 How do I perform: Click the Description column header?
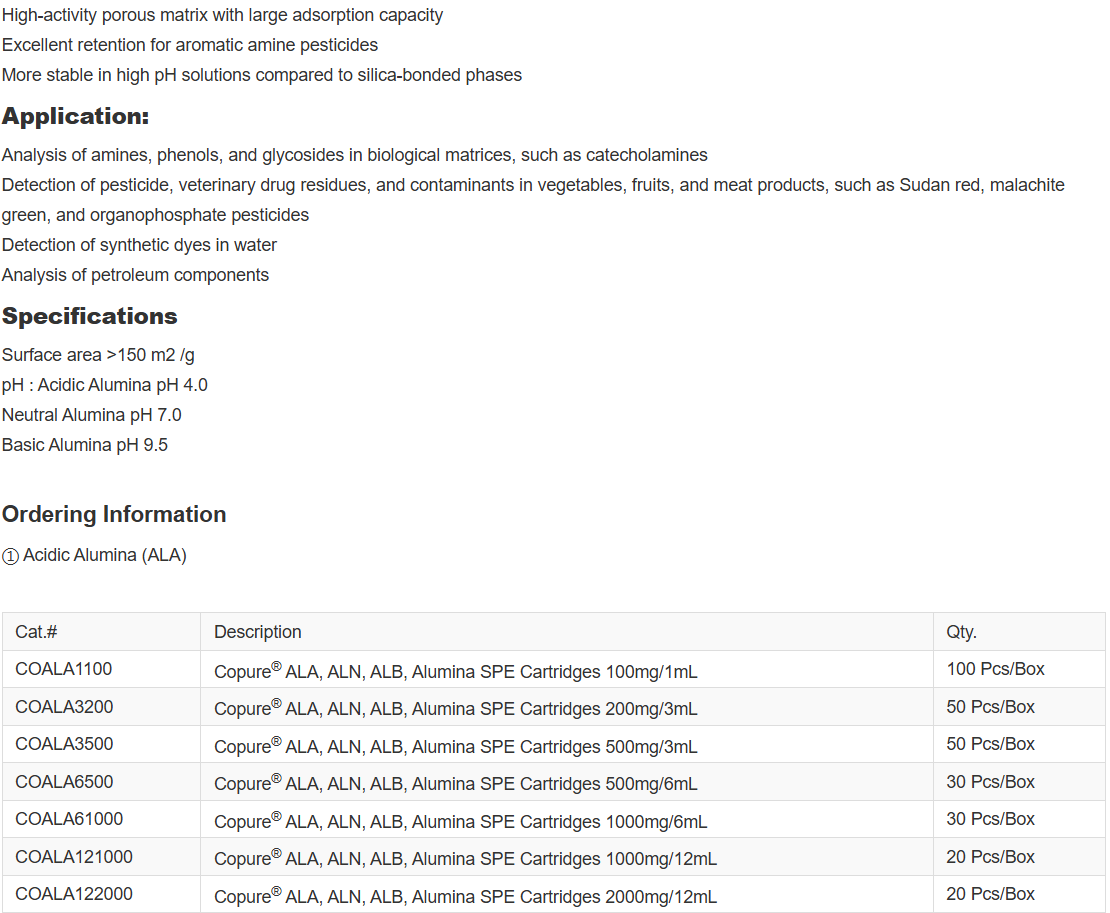[258, 632]
